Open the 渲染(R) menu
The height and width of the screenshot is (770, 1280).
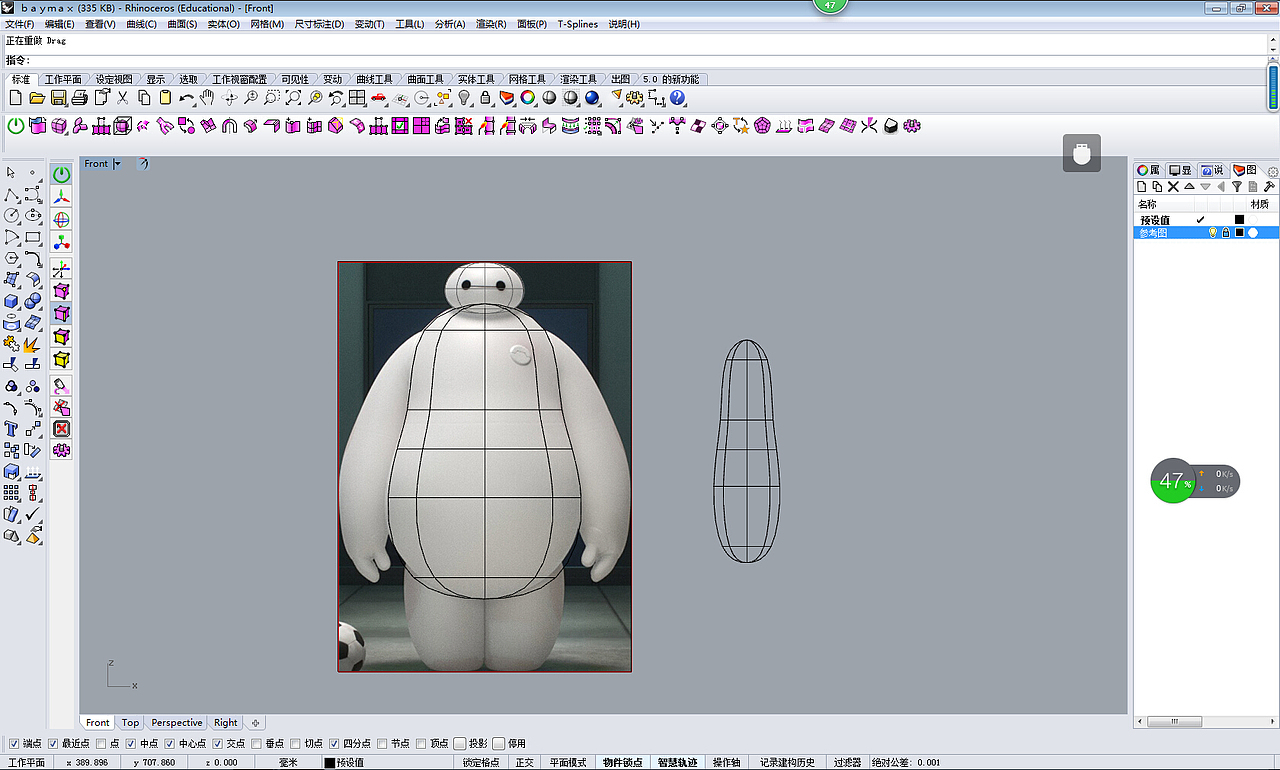point(491,24)
